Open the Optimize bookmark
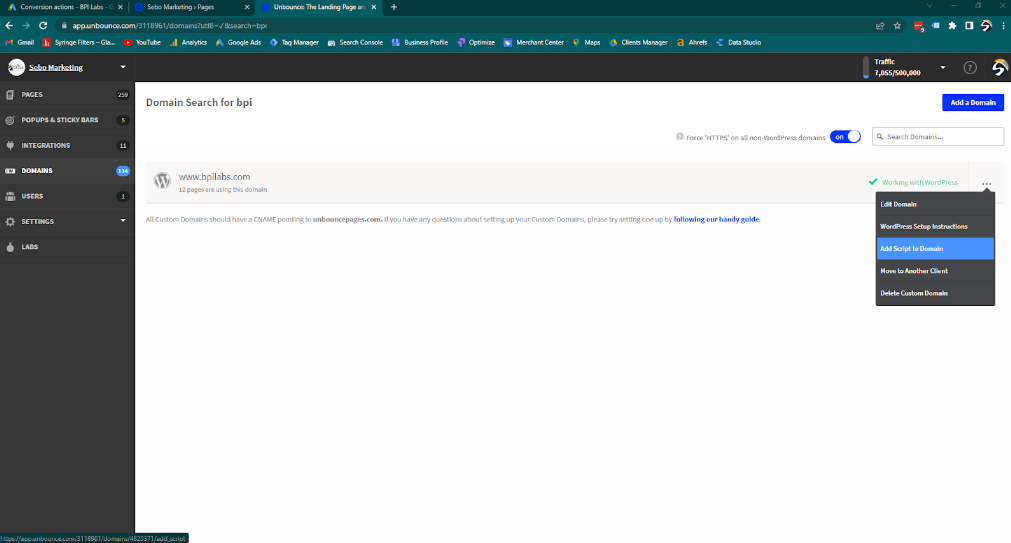 pyautogui.click(x=476, y=43)
